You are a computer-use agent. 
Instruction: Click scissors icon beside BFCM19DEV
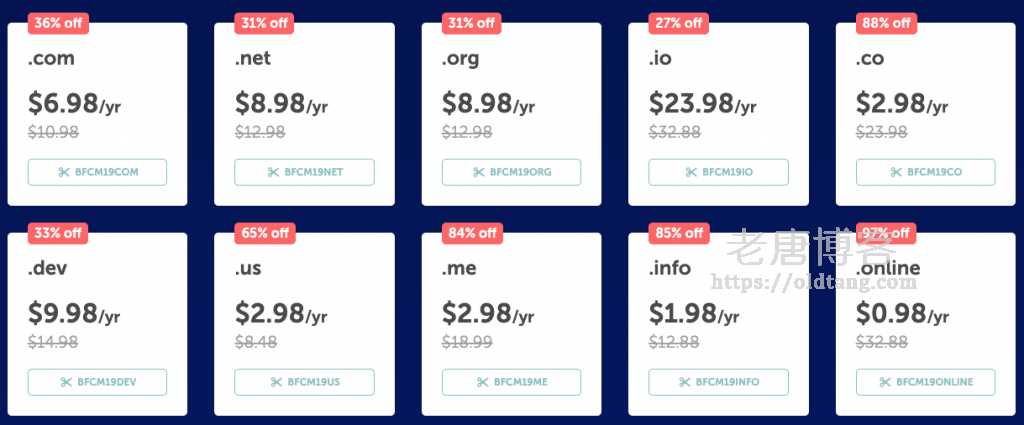coord(66,382)
